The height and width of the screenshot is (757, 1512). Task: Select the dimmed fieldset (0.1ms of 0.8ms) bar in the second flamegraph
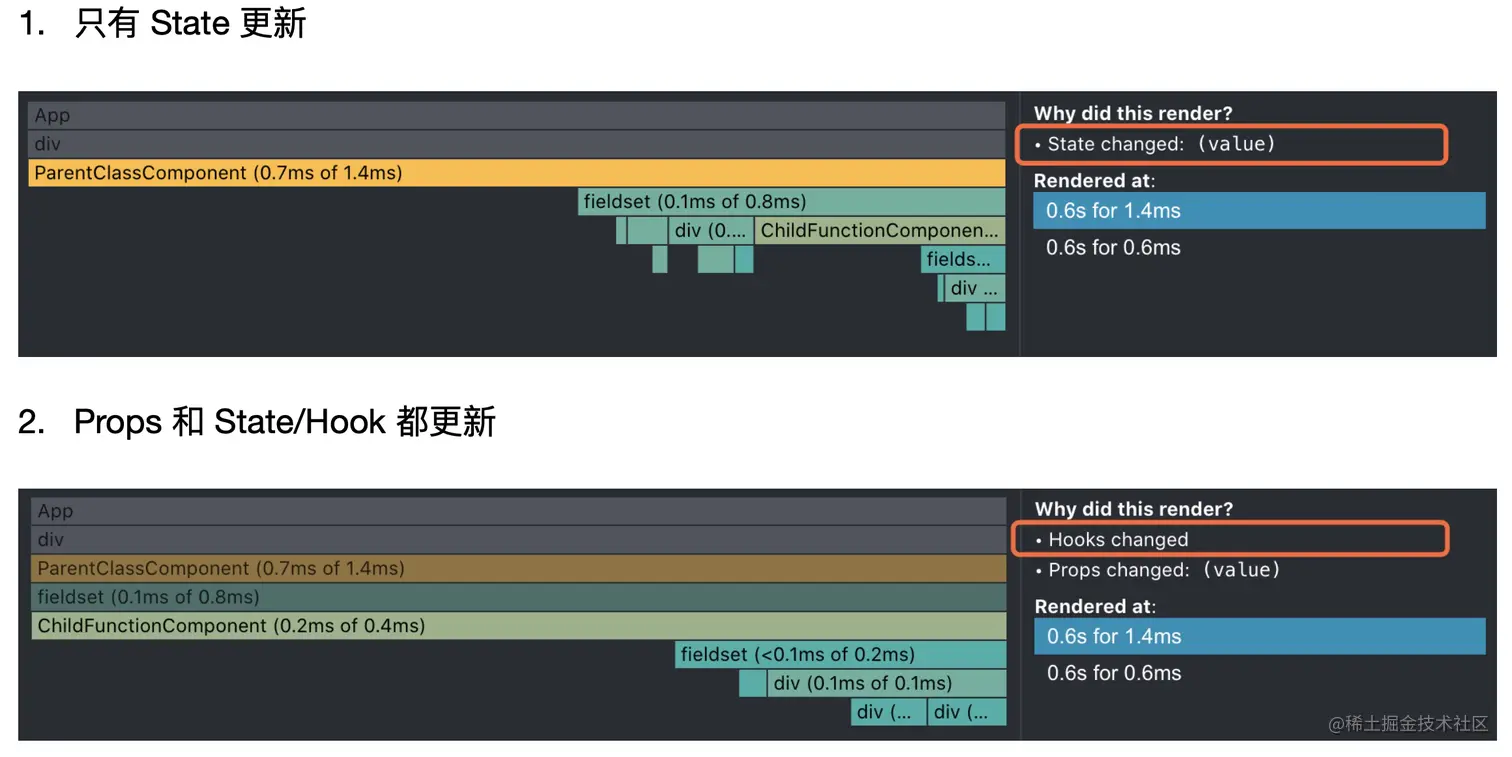518,597
